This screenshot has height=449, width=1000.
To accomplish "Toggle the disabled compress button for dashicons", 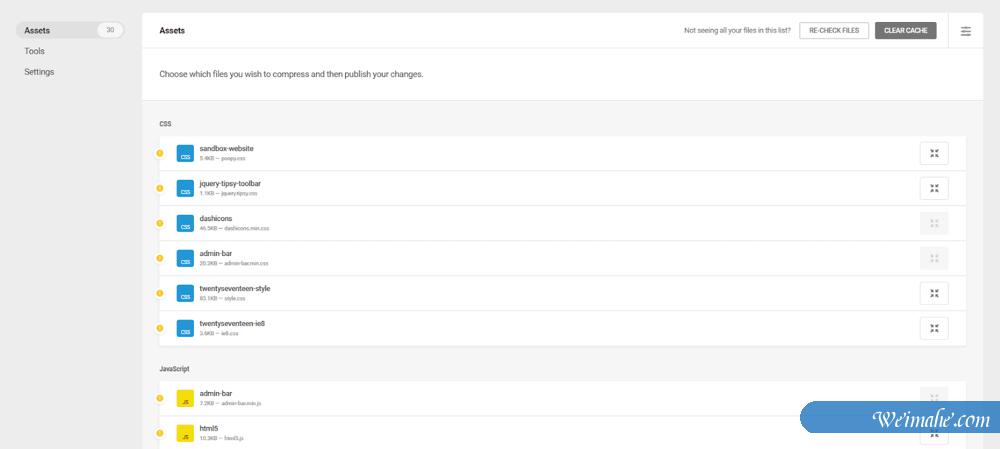I will [x=934, y=223].
